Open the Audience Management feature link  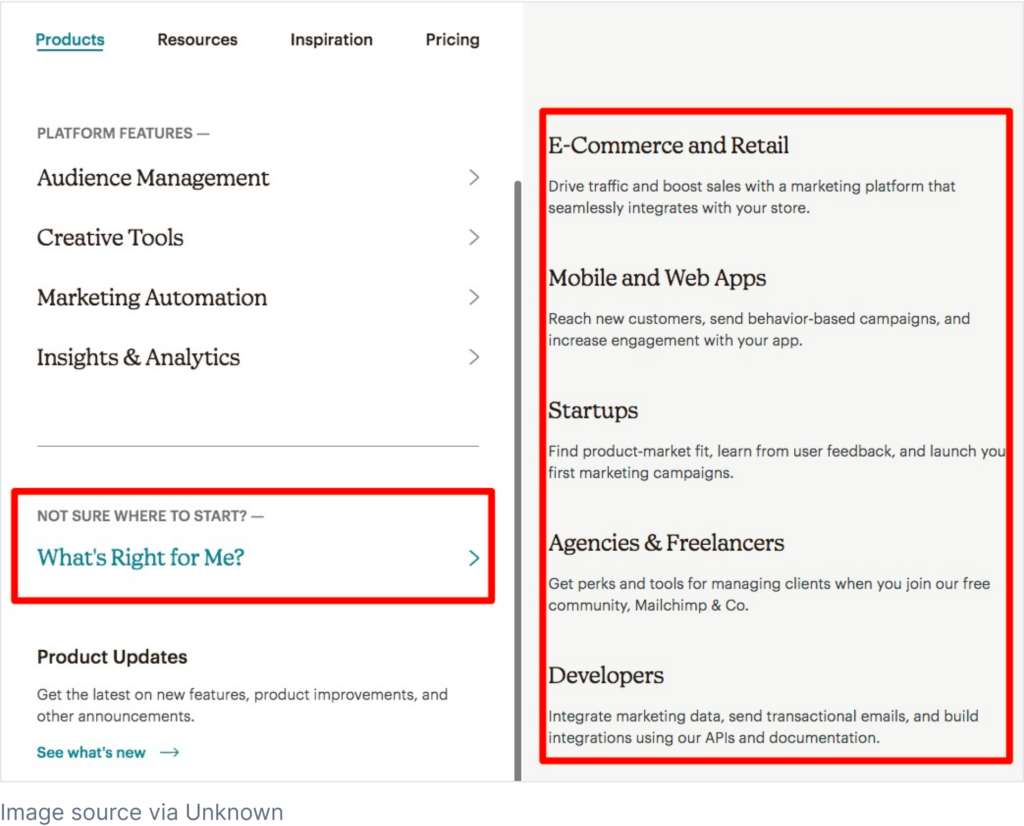[153, 178]
